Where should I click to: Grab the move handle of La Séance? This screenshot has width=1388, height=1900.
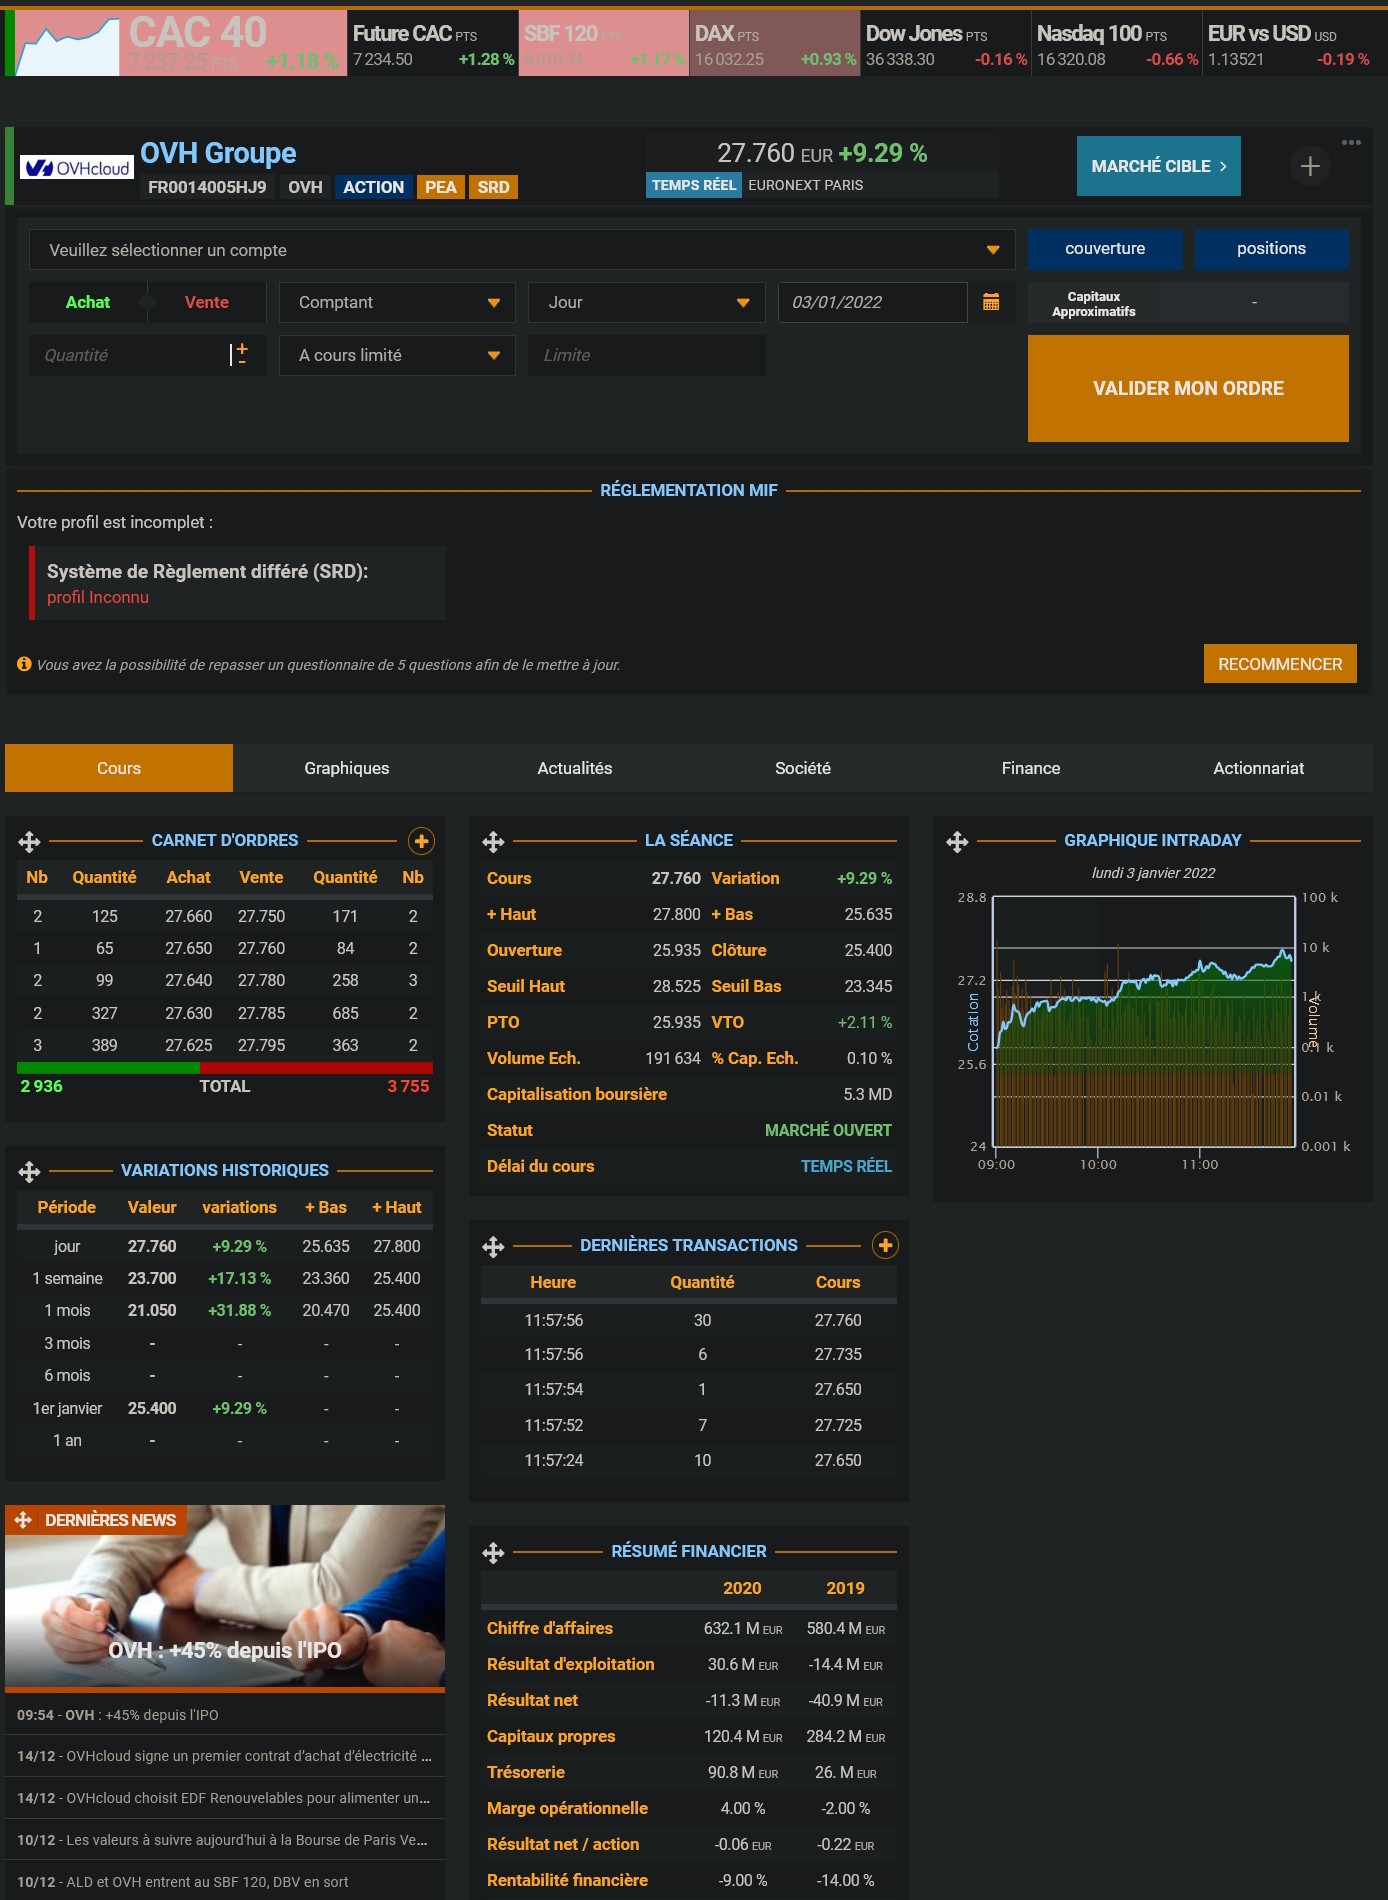click(493, 842)
